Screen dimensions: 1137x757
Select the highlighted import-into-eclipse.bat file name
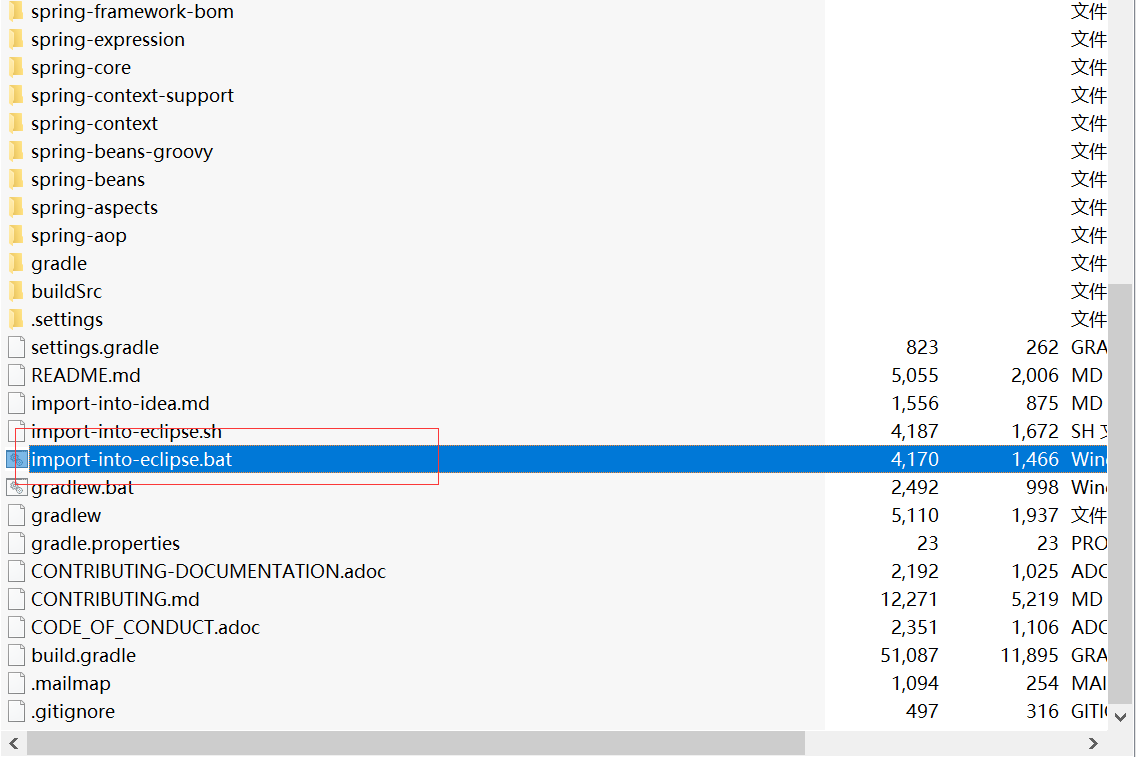pos(131,460)
